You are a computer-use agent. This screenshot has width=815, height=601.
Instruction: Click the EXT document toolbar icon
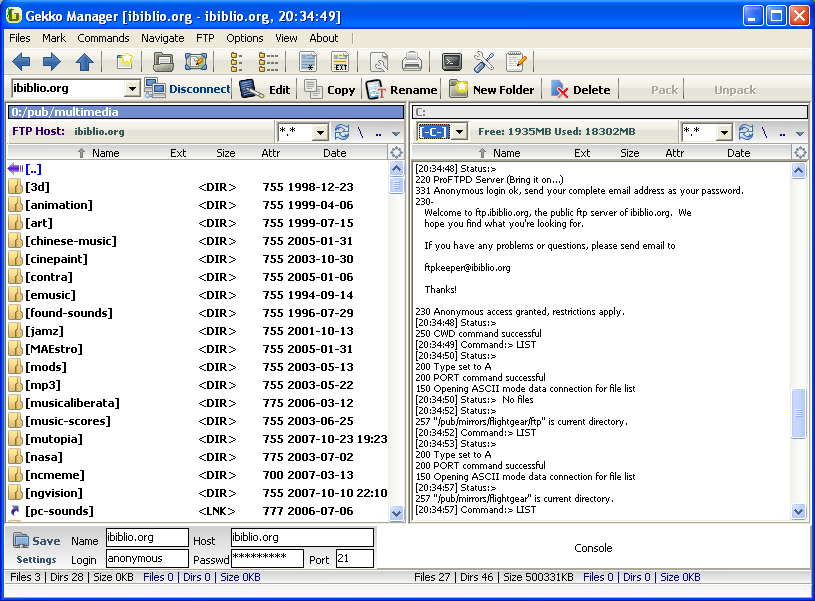(340, 62)
